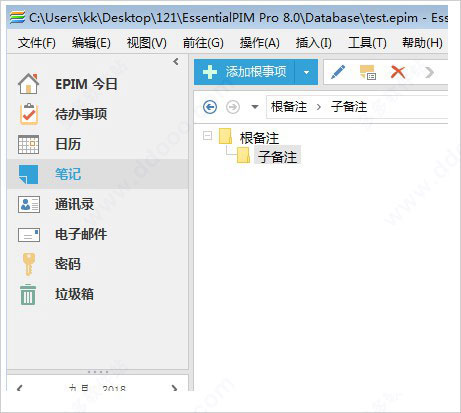Open the 操作(A) menu

[x=259, y=43]
